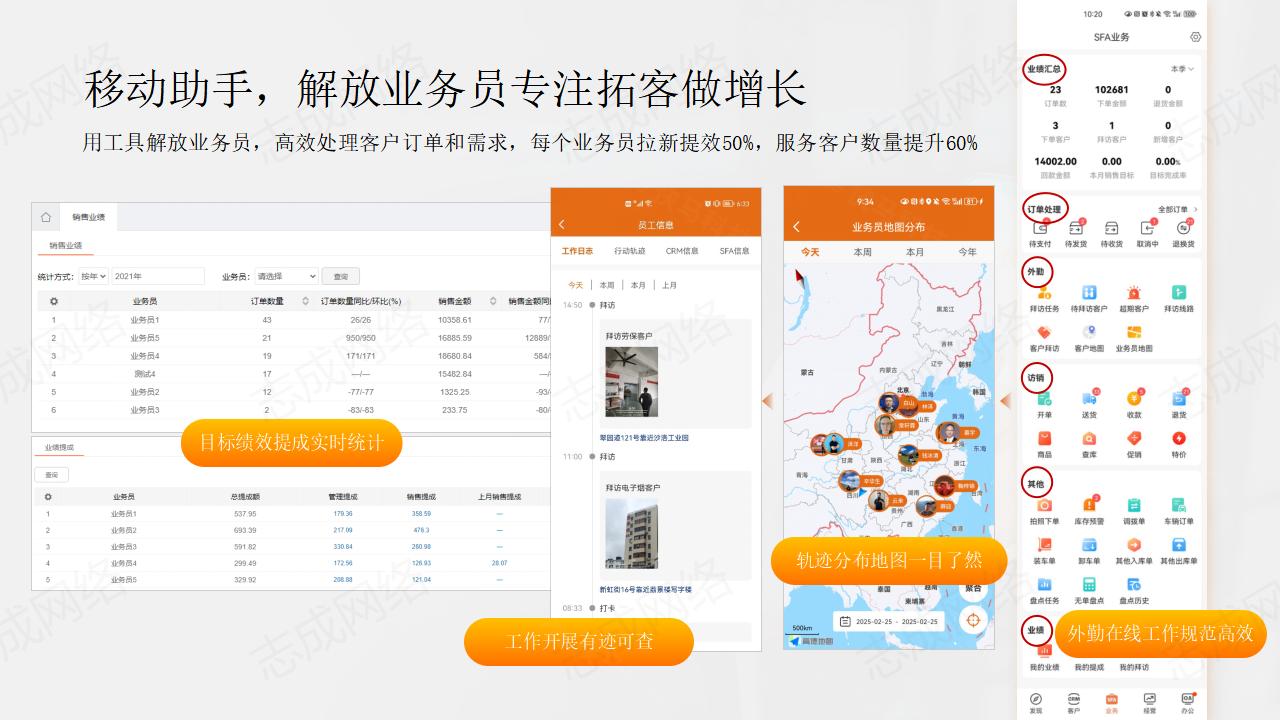The height and width of the screenshot is (720, 1280).
Task: Open the 业务员地图 icon
Action: 1134,333
